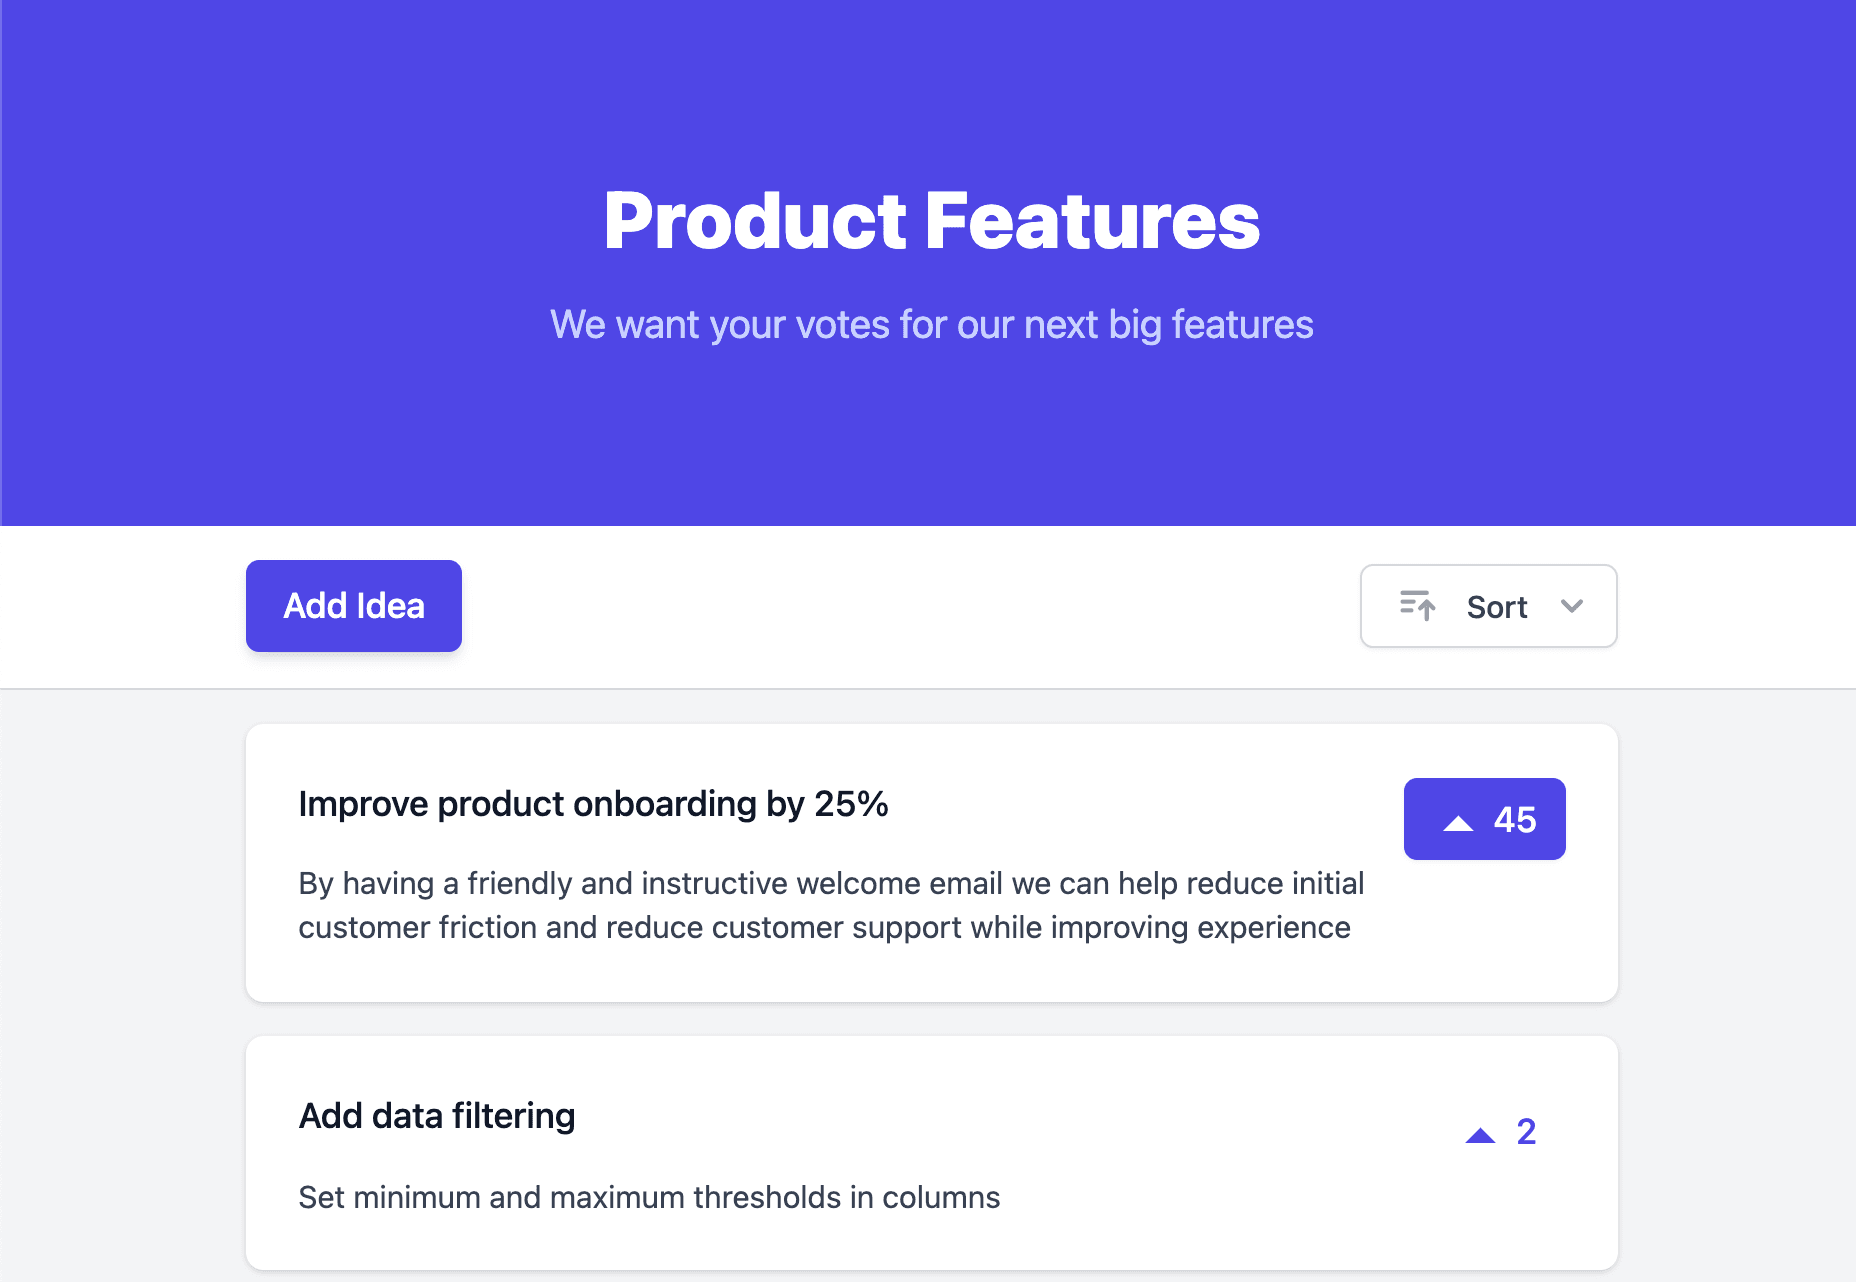Select the Add data filtering card
1856x1282 pixels.
click(932, 1153)
